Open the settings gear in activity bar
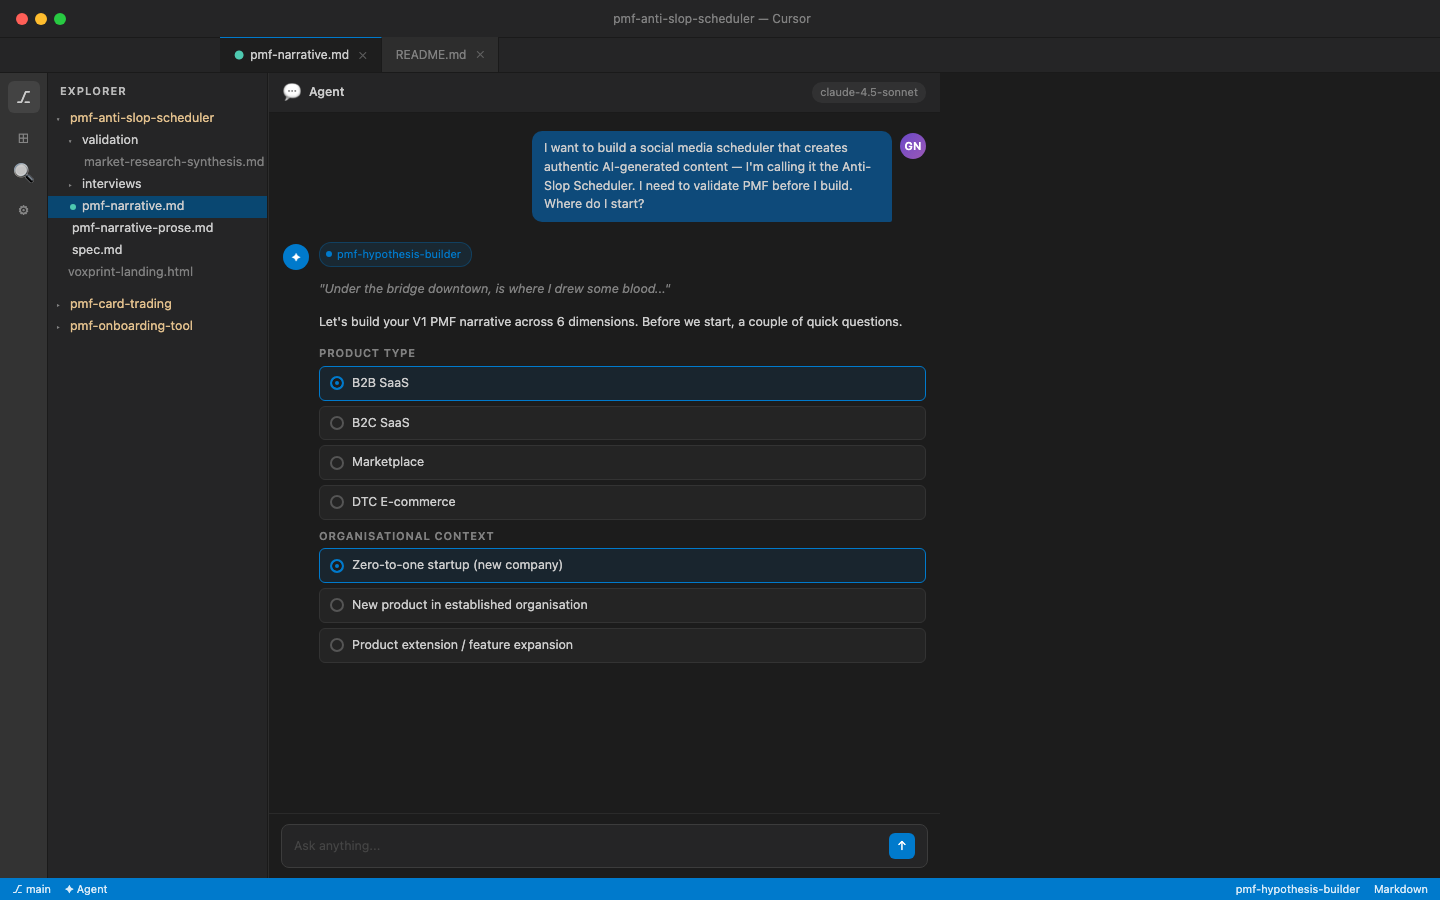The height and width of the screenshot is (900, 1440). [x=24, y=210]
